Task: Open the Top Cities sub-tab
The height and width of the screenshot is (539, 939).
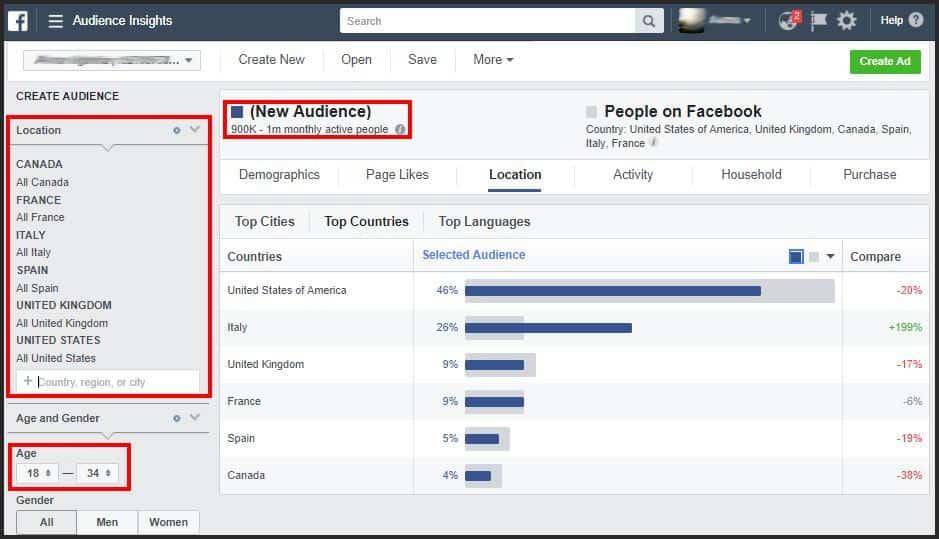Action: (265, 222)
